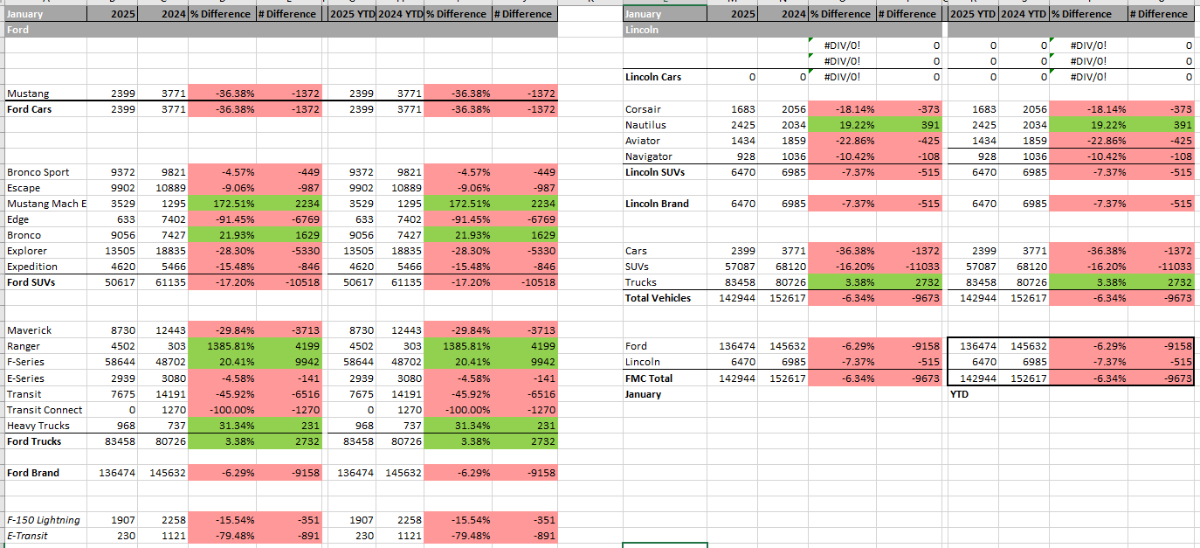This screenshot has height=548, width=1200.
Task: Click the F-150 Lightning italic label
Action: [x=43, y=520]
